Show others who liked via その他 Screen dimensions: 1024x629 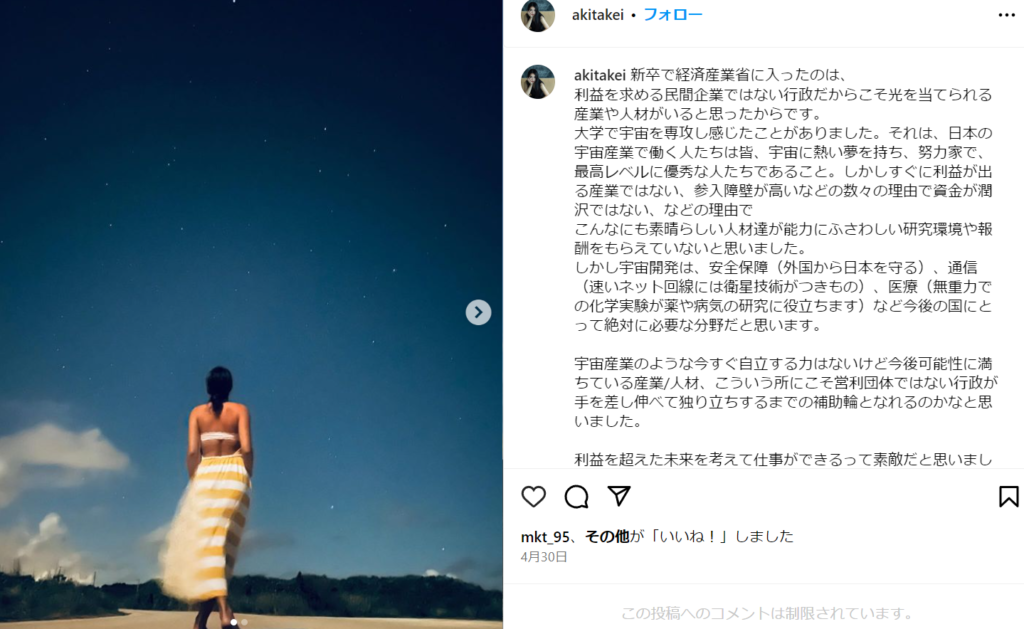tap(607, 536)
